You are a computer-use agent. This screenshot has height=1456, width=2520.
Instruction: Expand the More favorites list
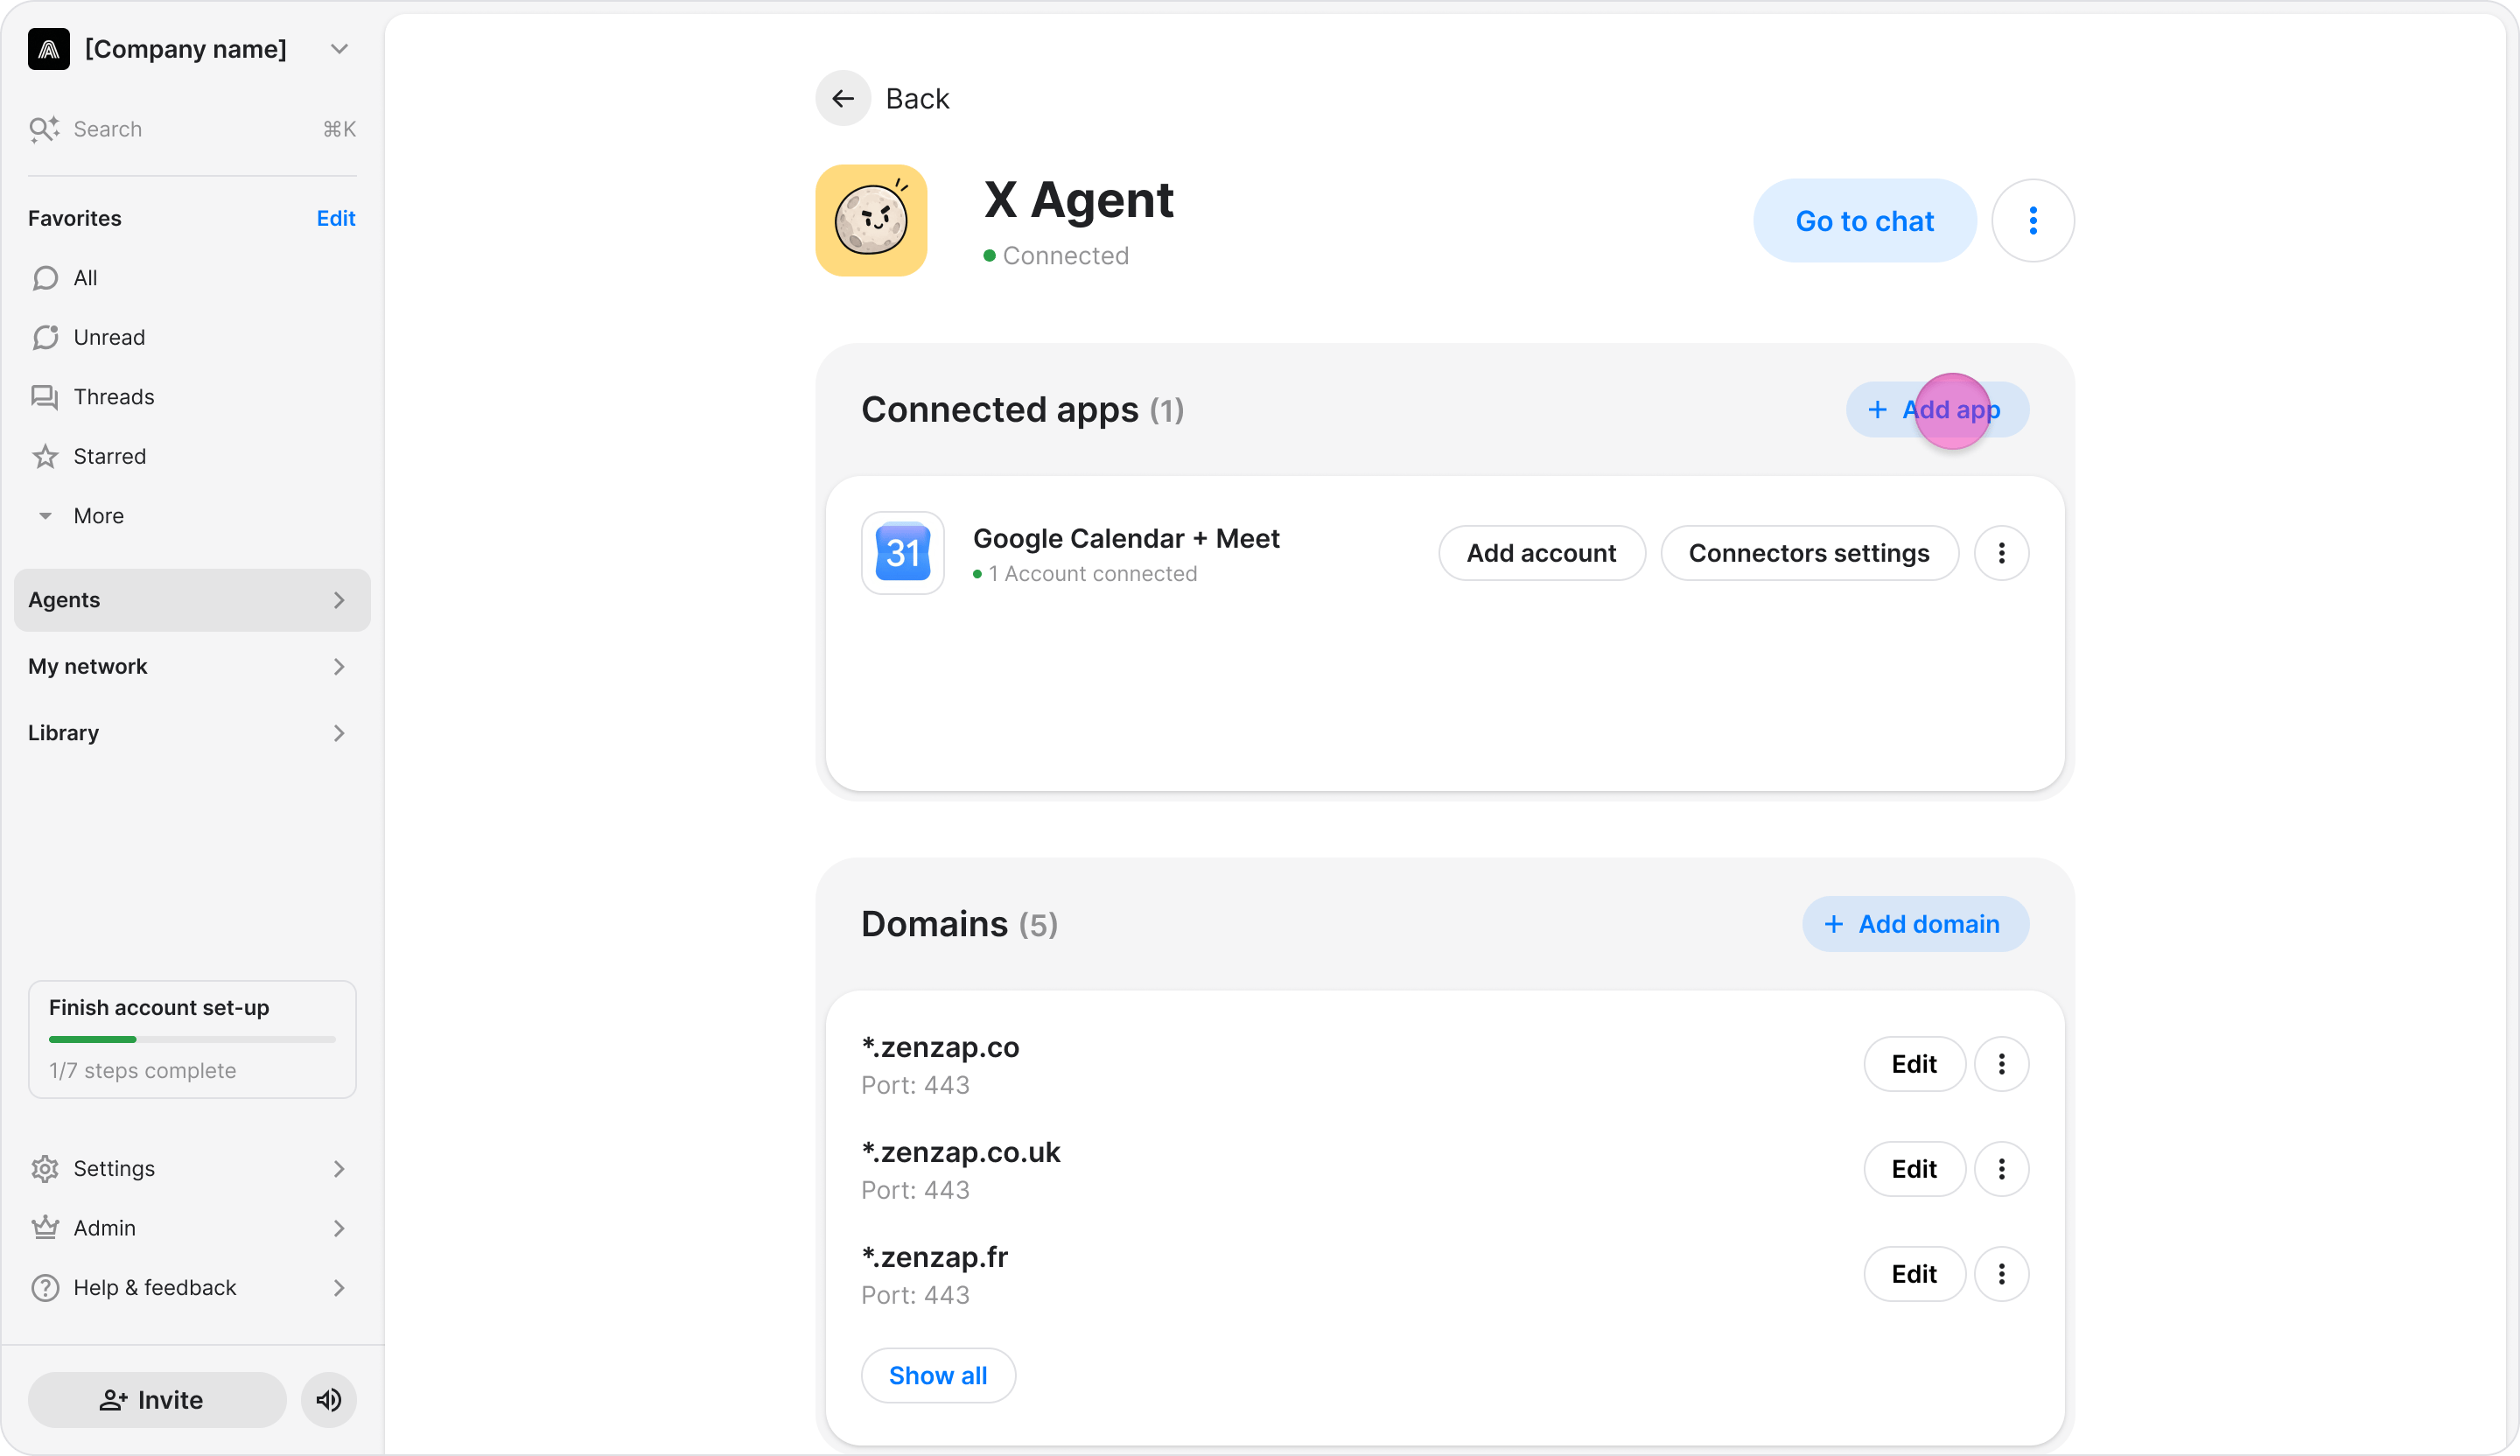click(192, 516)
